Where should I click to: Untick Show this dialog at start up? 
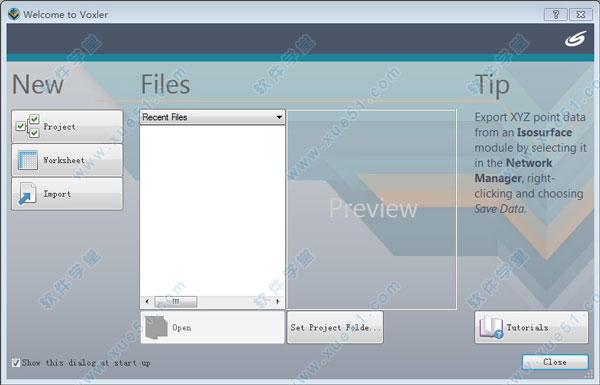(x=16, y=362)
